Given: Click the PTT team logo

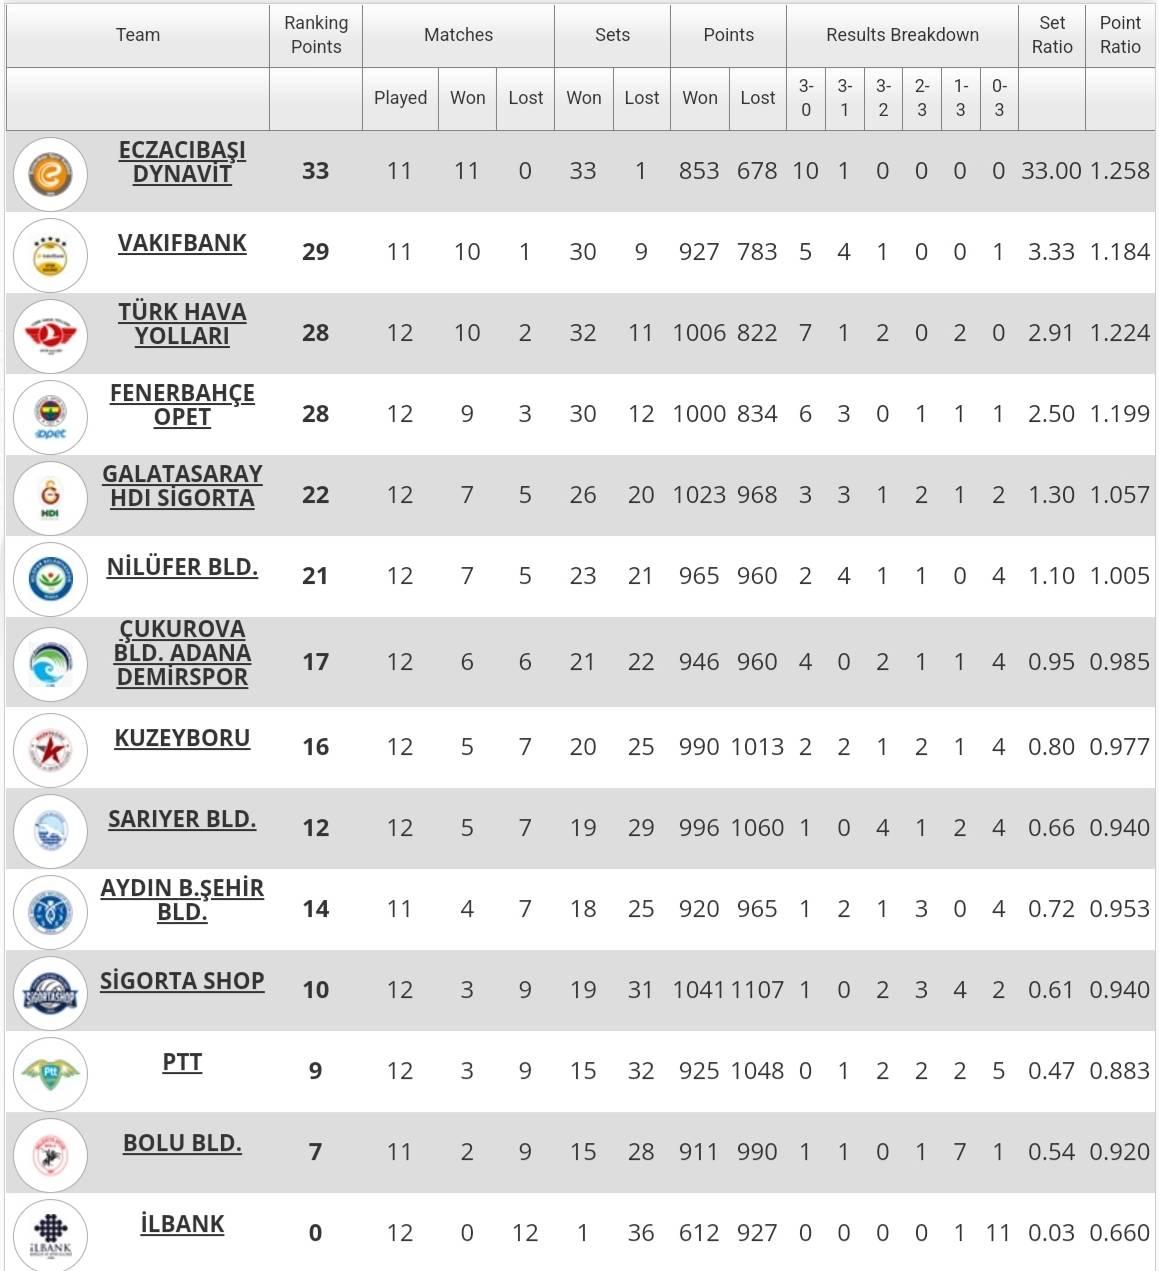Looking at the screenshot, I should [50, 1074].
